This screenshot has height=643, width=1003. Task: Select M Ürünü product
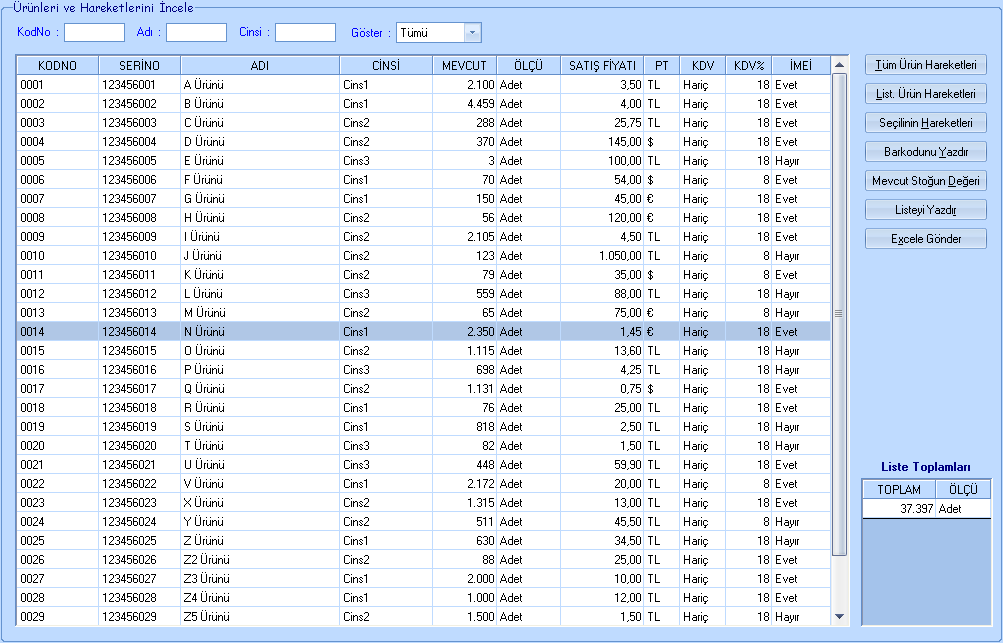pos(423,313)
